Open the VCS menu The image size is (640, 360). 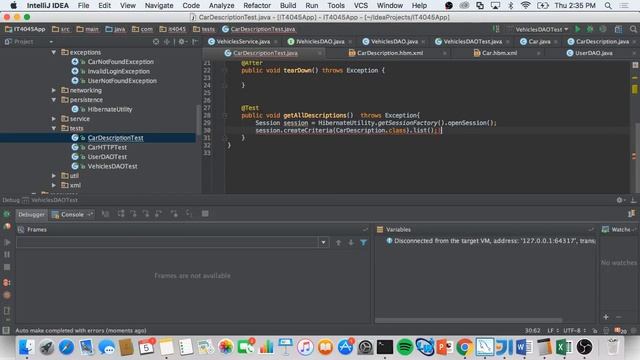[x=360, y=6]
